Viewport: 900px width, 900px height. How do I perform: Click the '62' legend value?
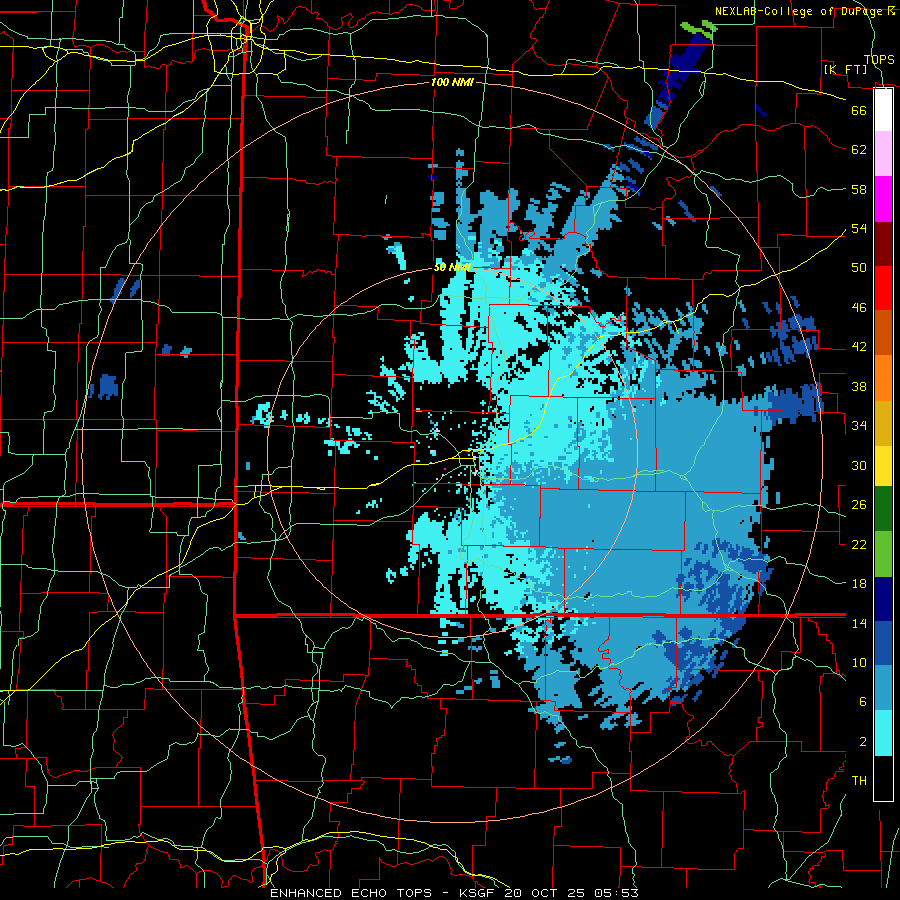tap(859, 150)
